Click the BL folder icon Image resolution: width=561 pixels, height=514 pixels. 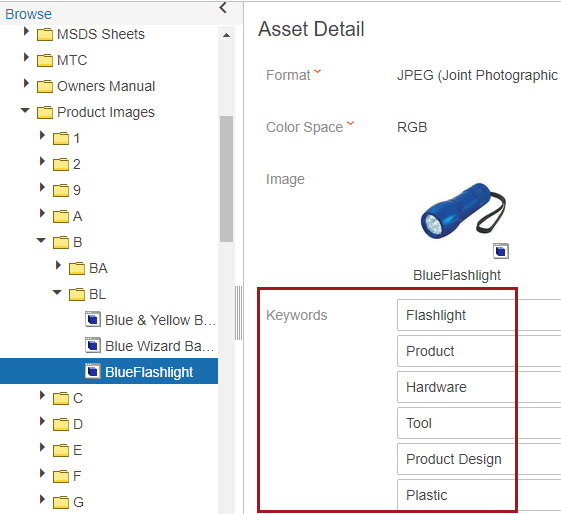[77, 294]
